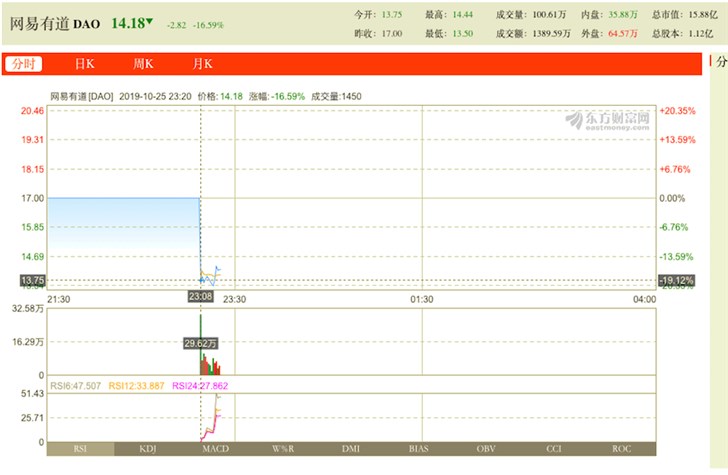
Task: Click the 04:00 time axis label
Action: click(x=644, y=299)
